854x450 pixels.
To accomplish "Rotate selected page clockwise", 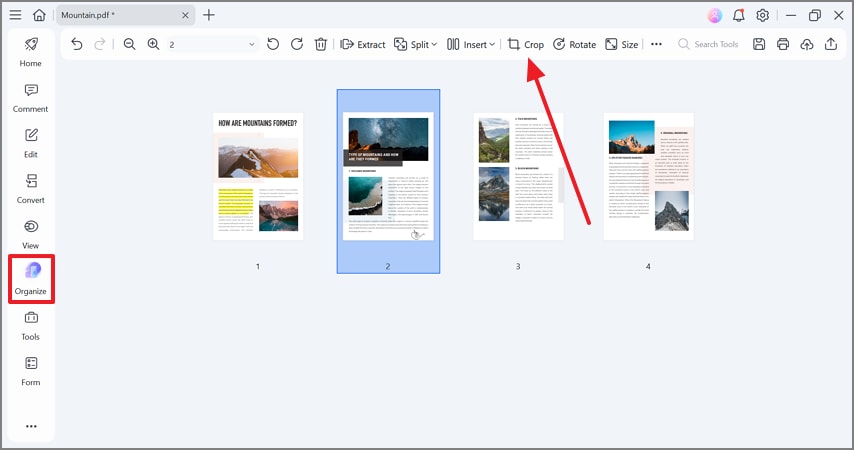I will pos(297,44).
